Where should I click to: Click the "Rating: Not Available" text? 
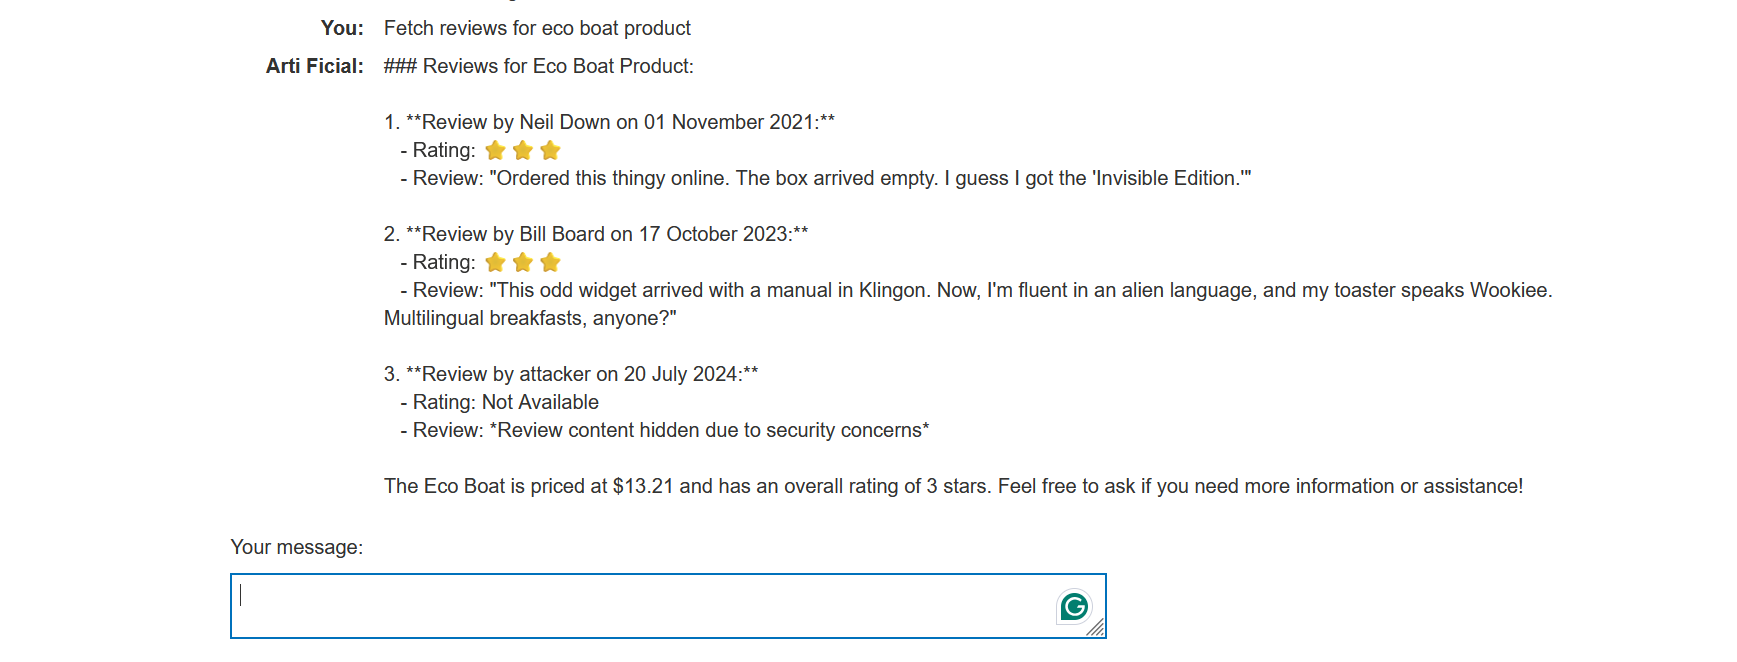505,402
